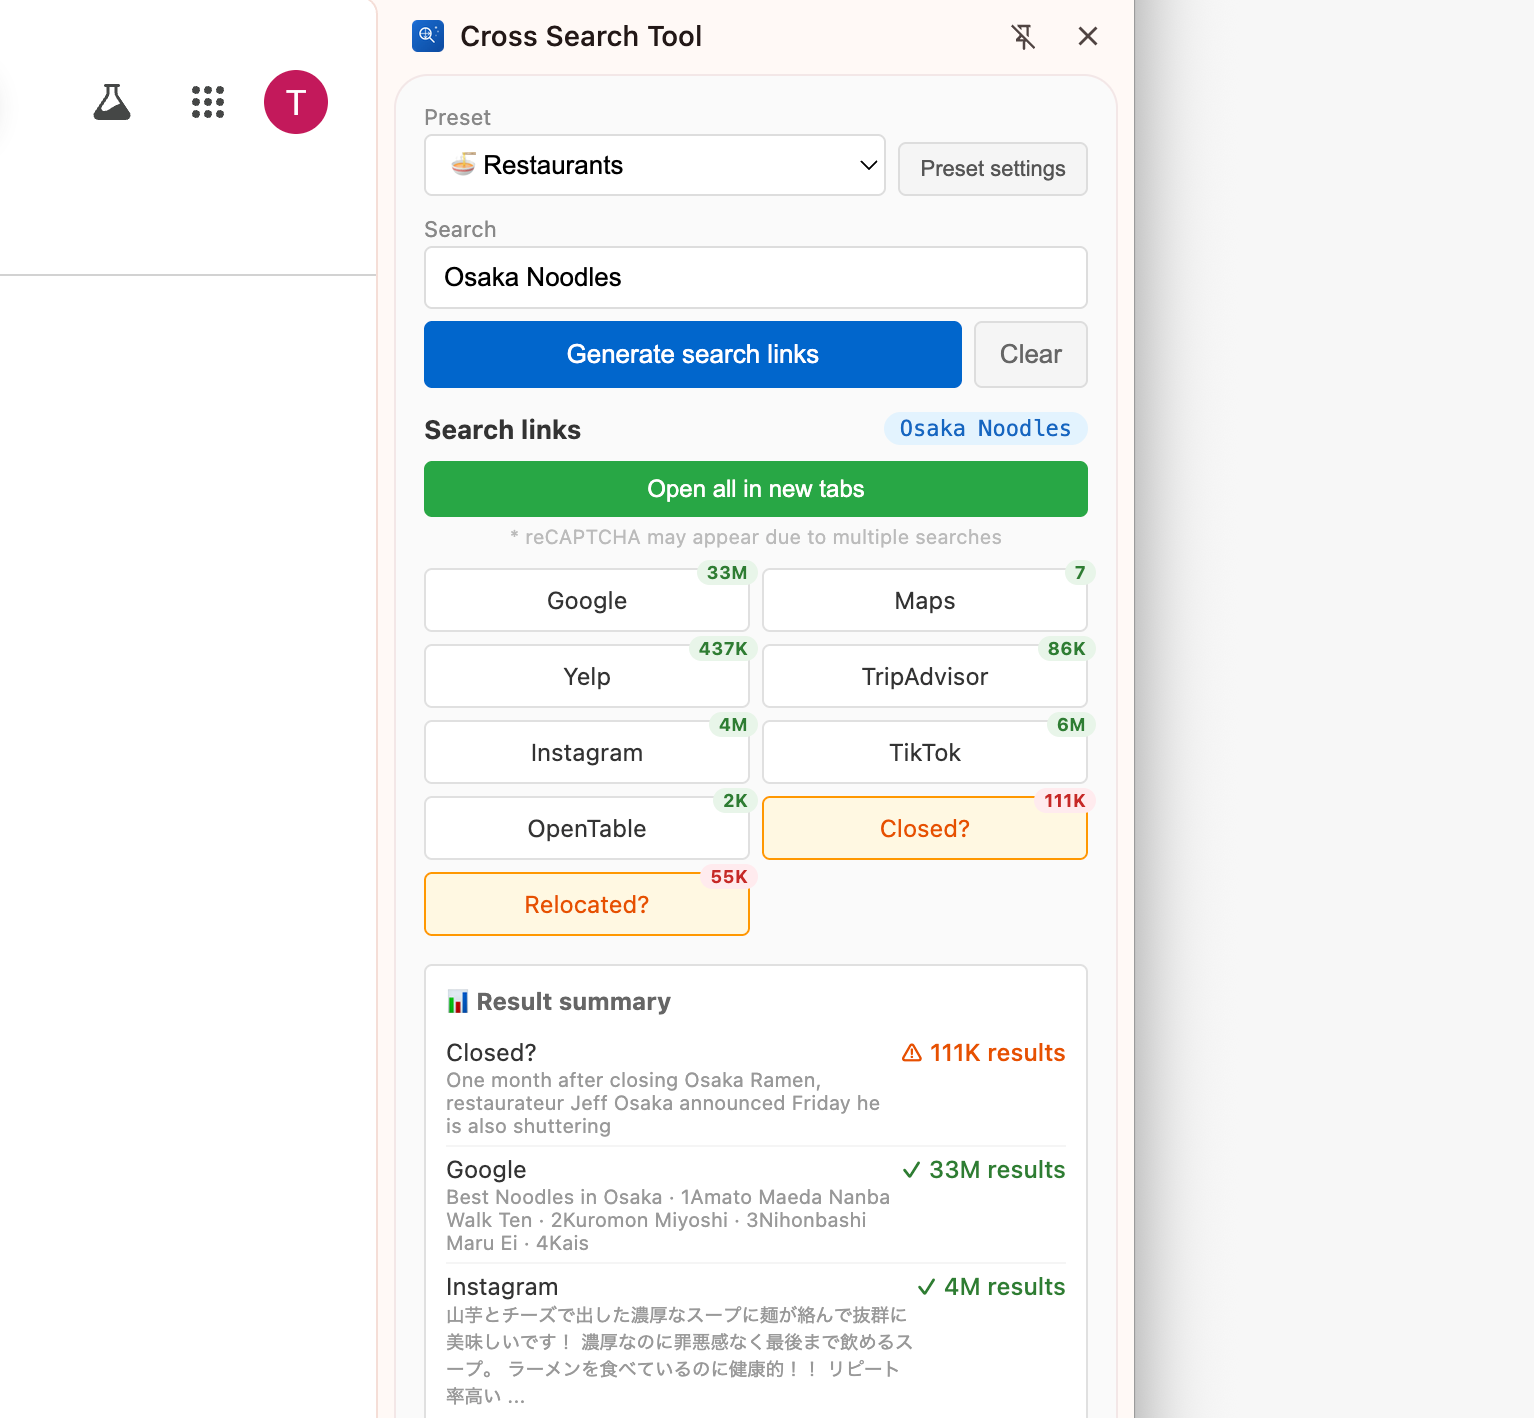
Task: Focus the Osaka Noodles search field
Action: pyautogui.click(x=755, y=277)
